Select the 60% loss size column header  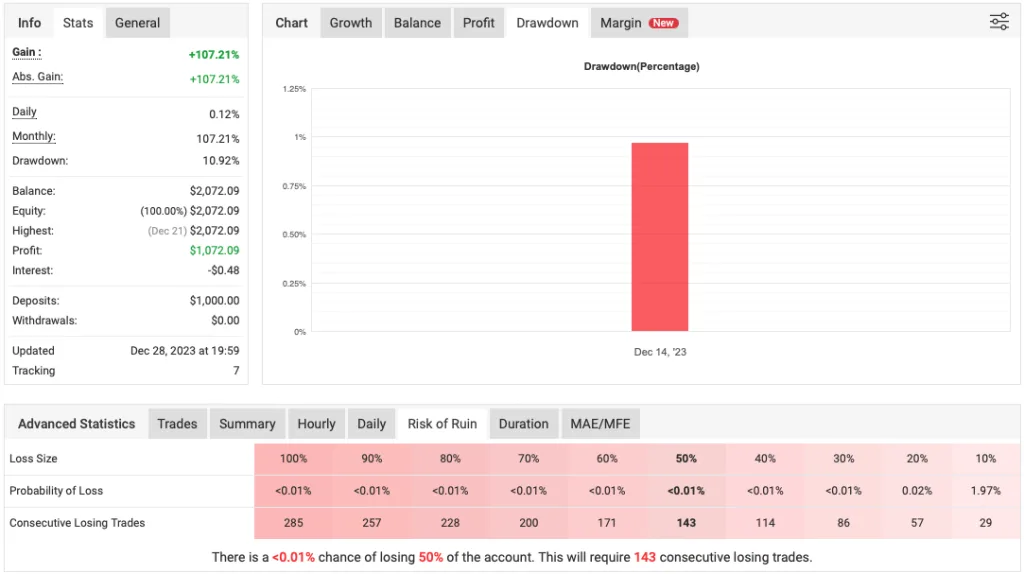(x=607, y=458)
